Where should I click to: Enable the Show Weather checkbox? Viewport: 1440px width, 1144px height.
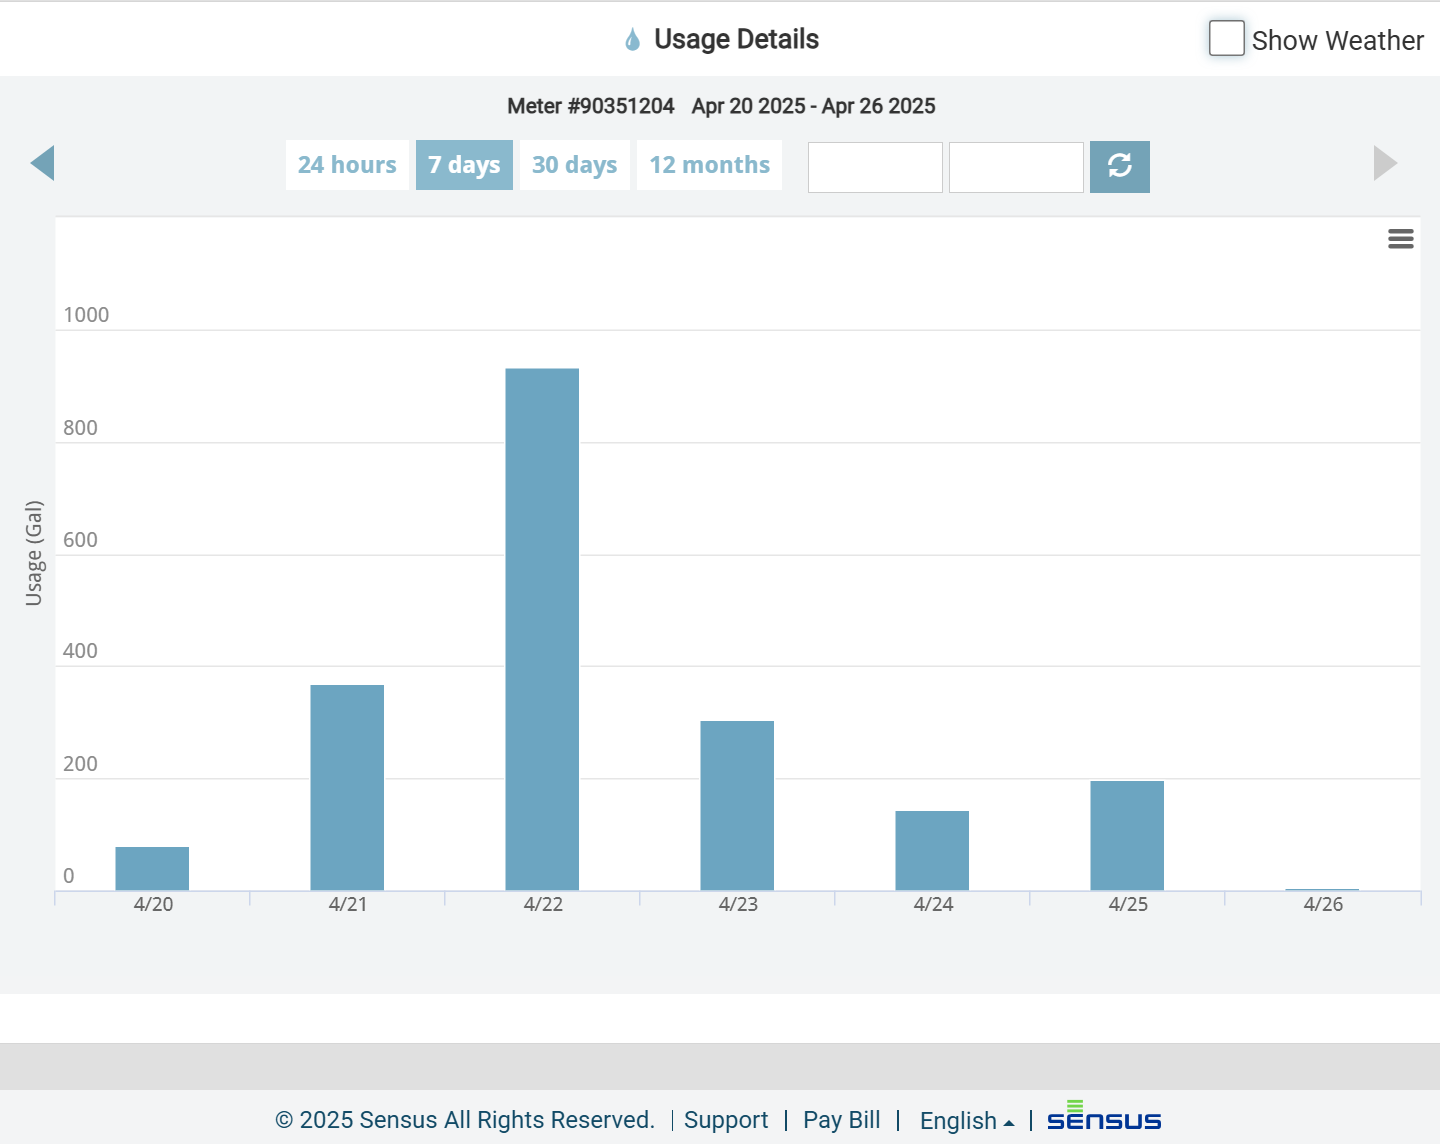[1226, 37]
